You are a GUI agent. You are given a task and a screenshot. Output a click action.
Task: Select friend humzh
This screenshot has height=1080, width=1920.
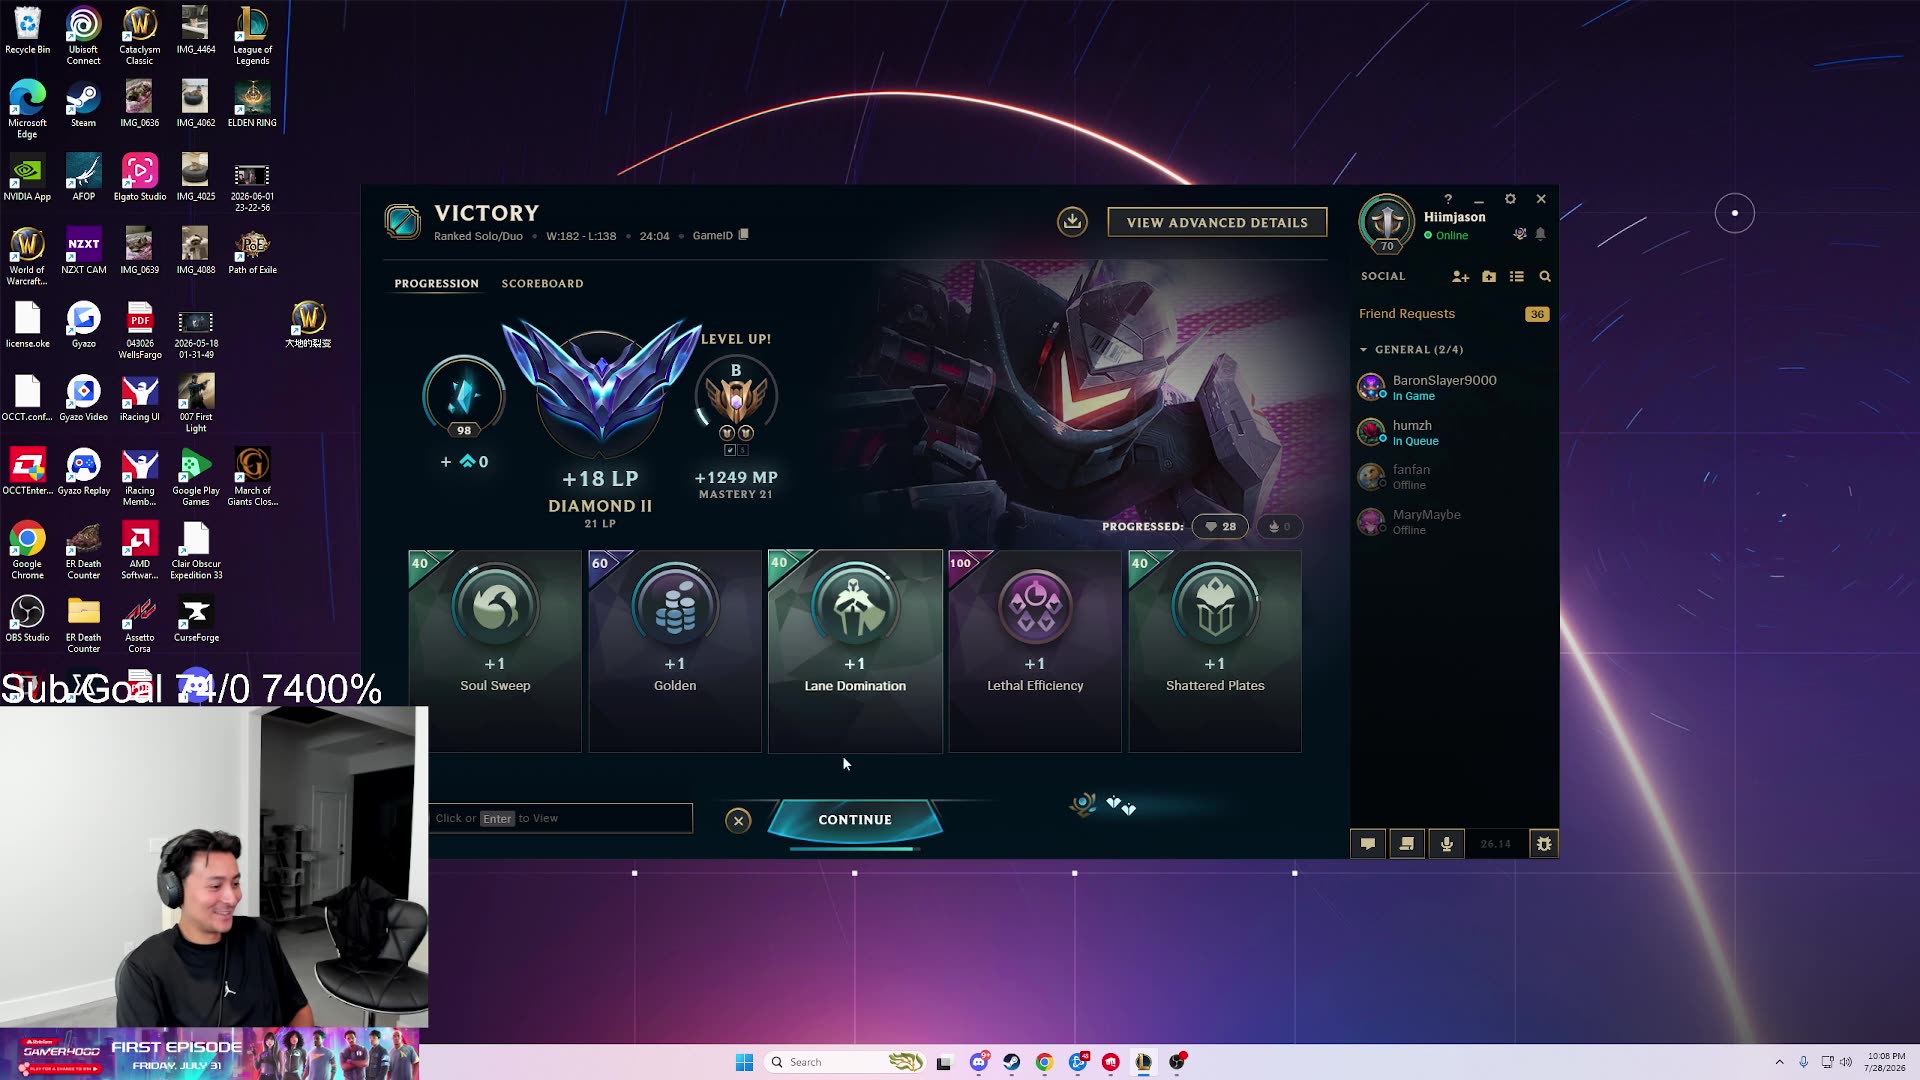pos(1454,432)
